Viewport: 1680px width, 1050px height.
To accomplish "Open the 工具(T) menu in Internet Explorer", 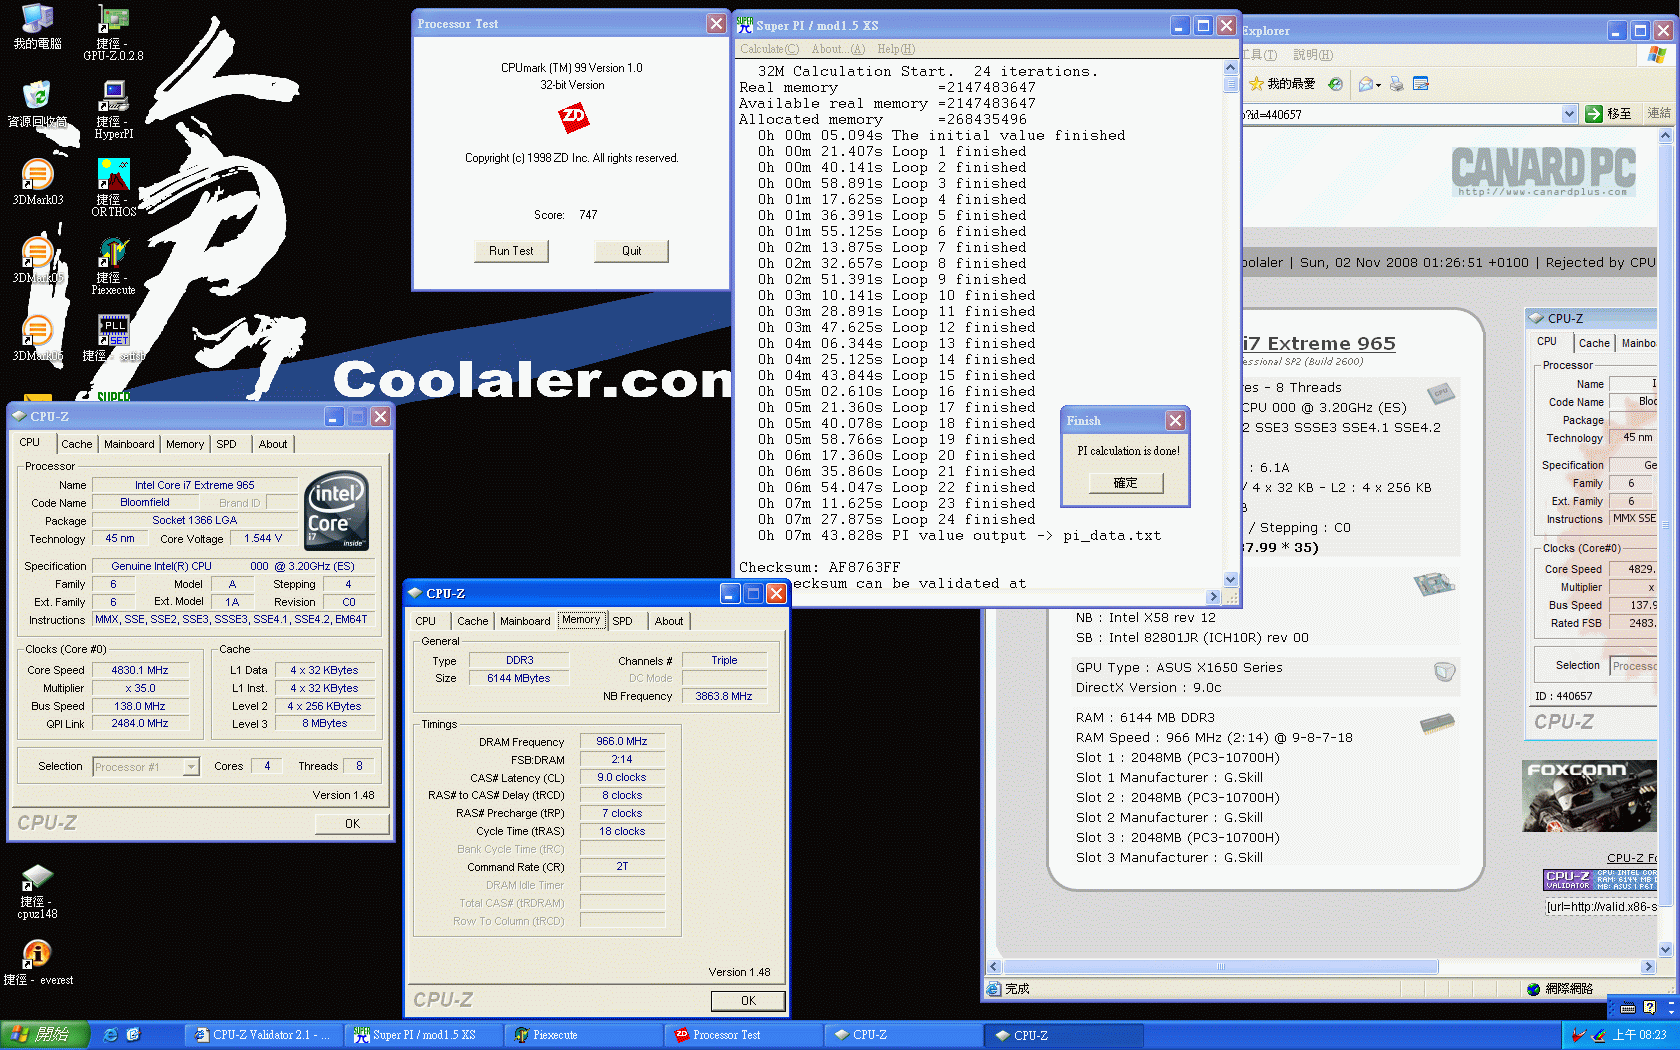I will tap(1259, 55).
